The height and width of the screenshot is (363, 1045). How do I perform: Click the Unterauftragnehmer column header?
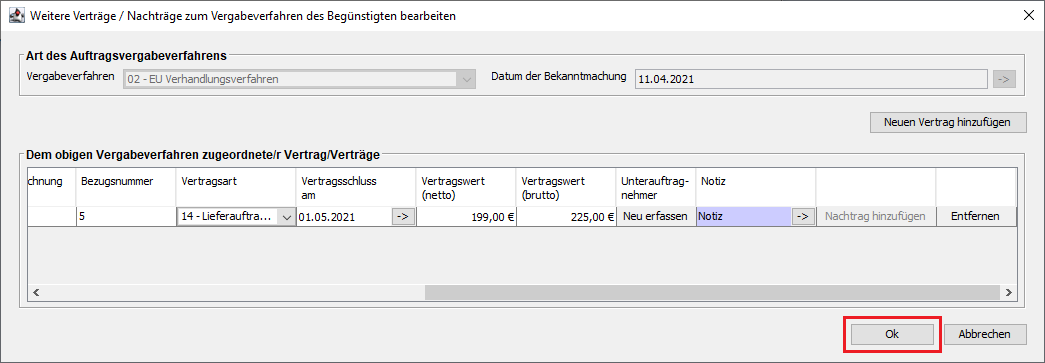tap(656, 187)
